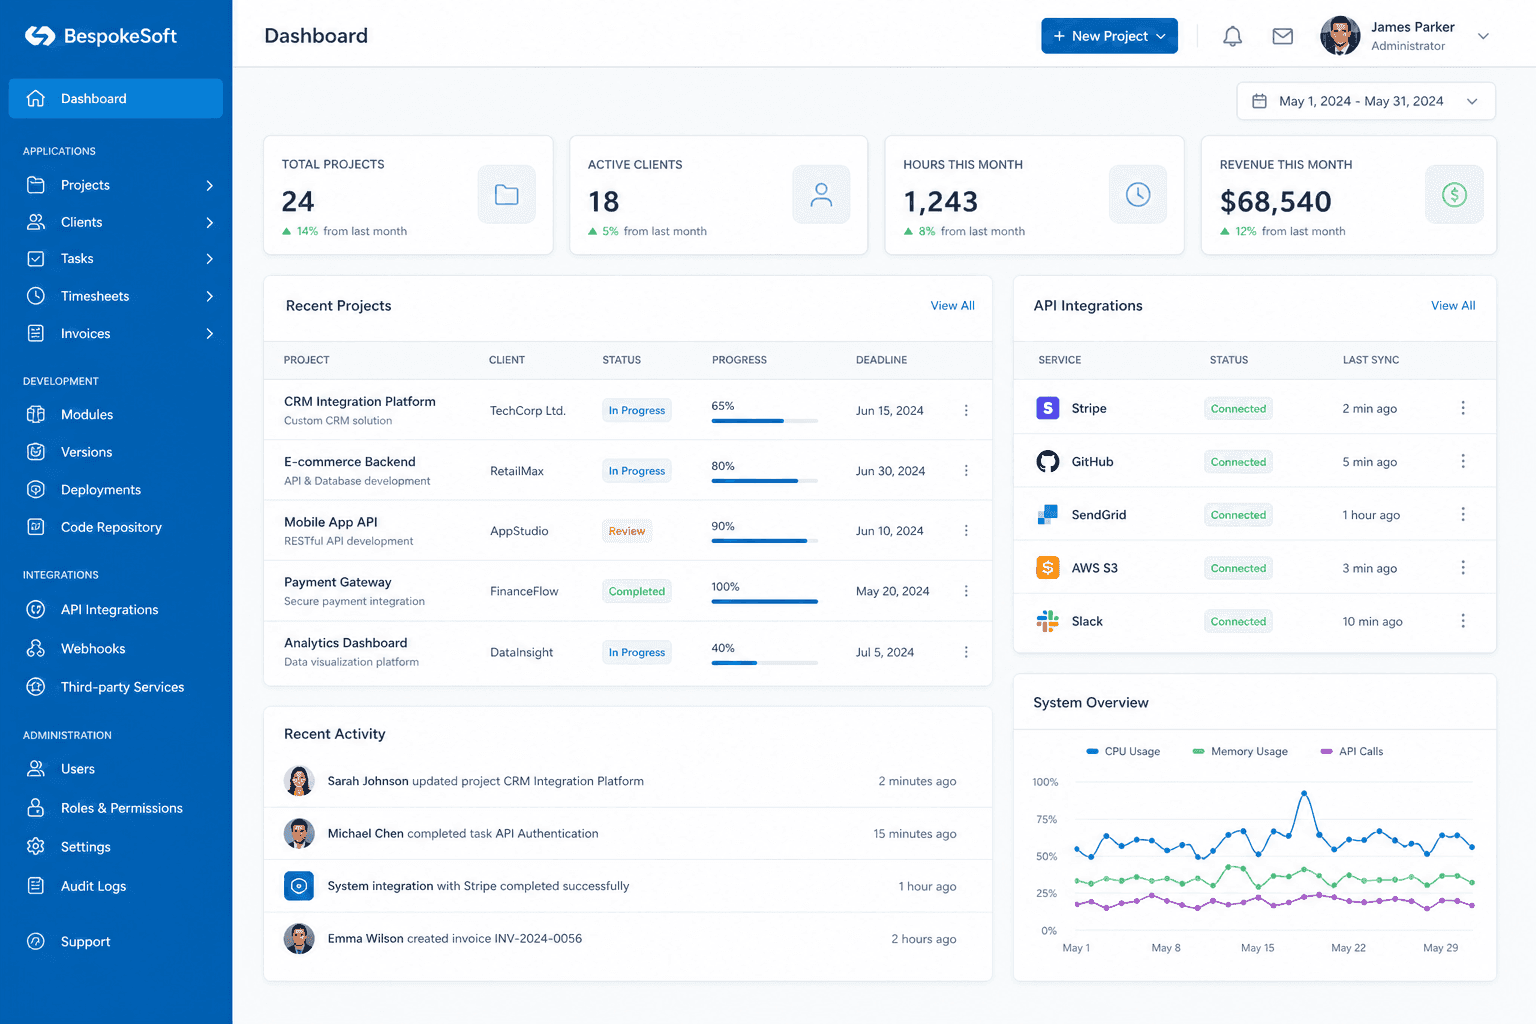Click the CPU usage peak point on chart

(1303, 794)
